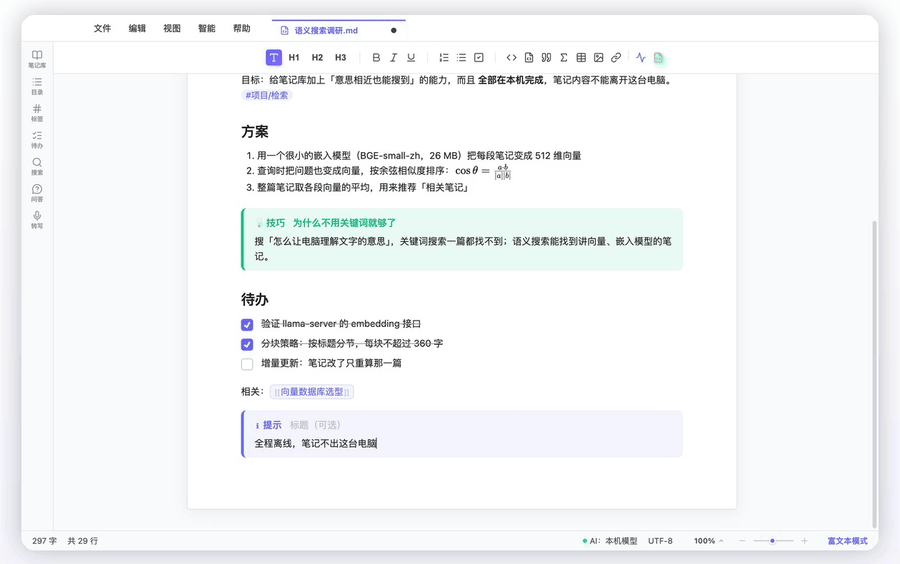Screen dimensions: 900x564
Task: Open the 转写 transcription panel
Action: coord(37,219)
